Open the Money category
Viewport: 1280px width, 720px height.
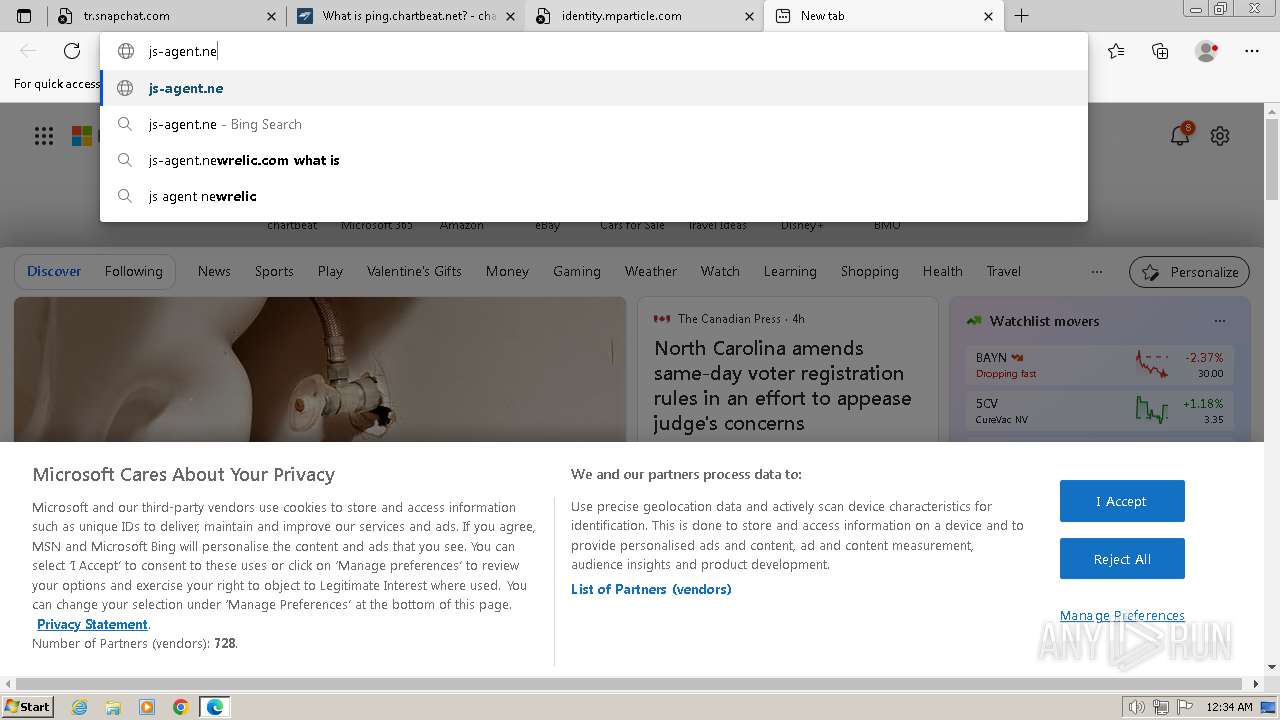click(507, 271)
